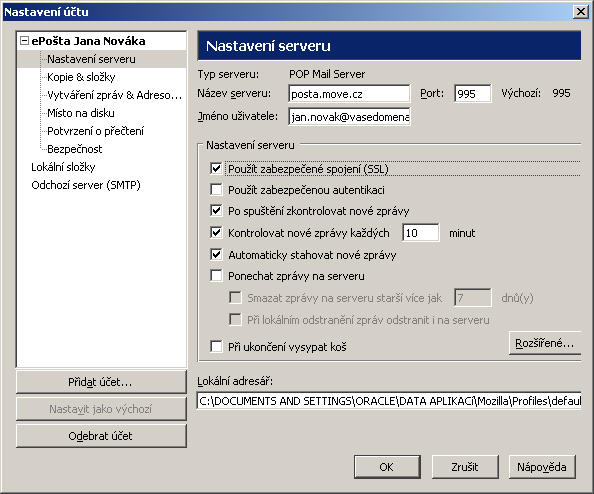This screenshot has height=494, width=594.
Task: Click the Odebrat účet button
Action: tap(101, 436)
